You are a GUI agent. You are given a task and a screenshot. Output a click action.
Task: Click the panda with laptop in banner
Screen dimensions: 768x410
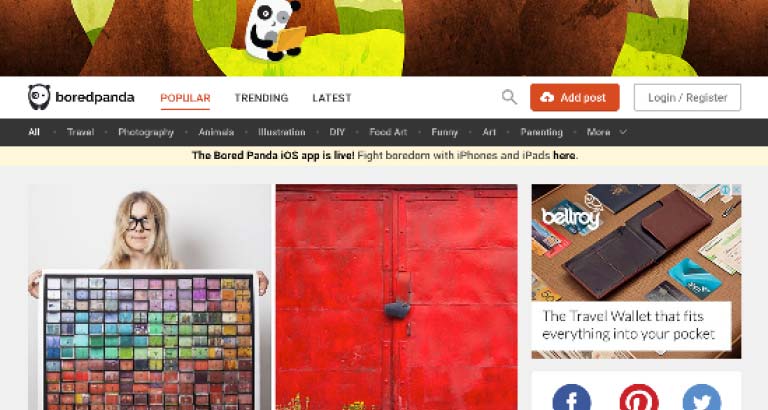pos(274,30)
